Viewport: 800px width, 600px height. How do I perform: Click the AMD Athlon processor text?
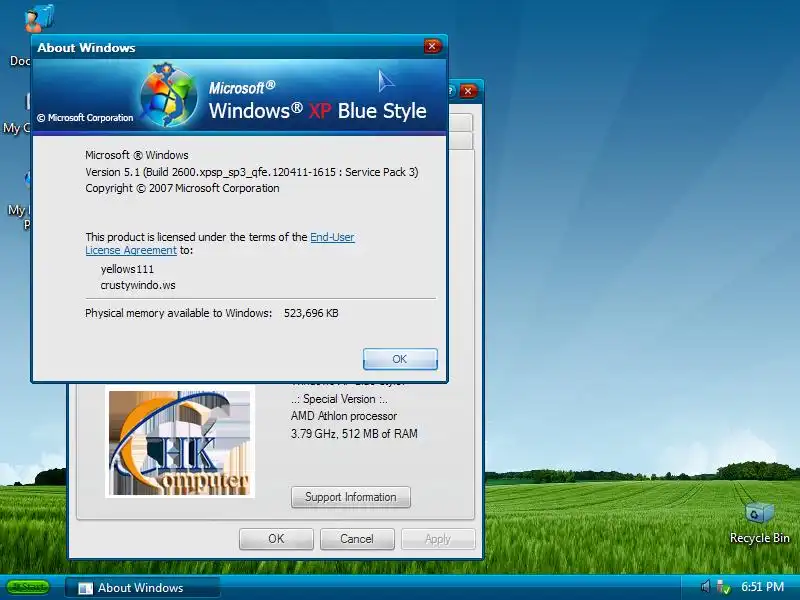[x=344, y=416]
